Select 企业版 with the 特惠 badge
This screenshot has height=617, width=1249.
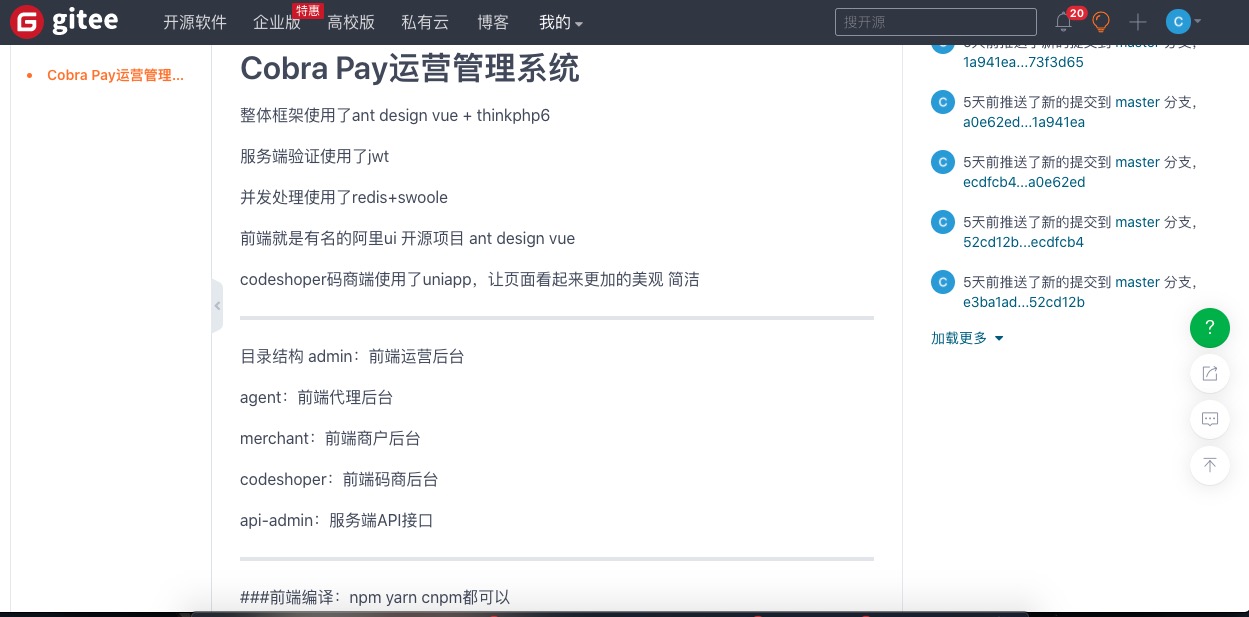coord(277,22)
